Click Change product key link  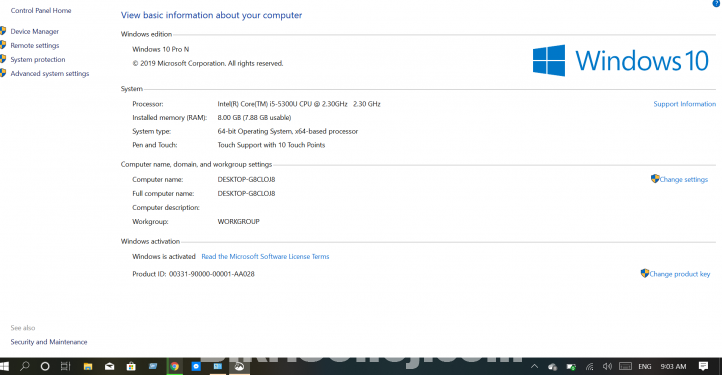point(680,274)
